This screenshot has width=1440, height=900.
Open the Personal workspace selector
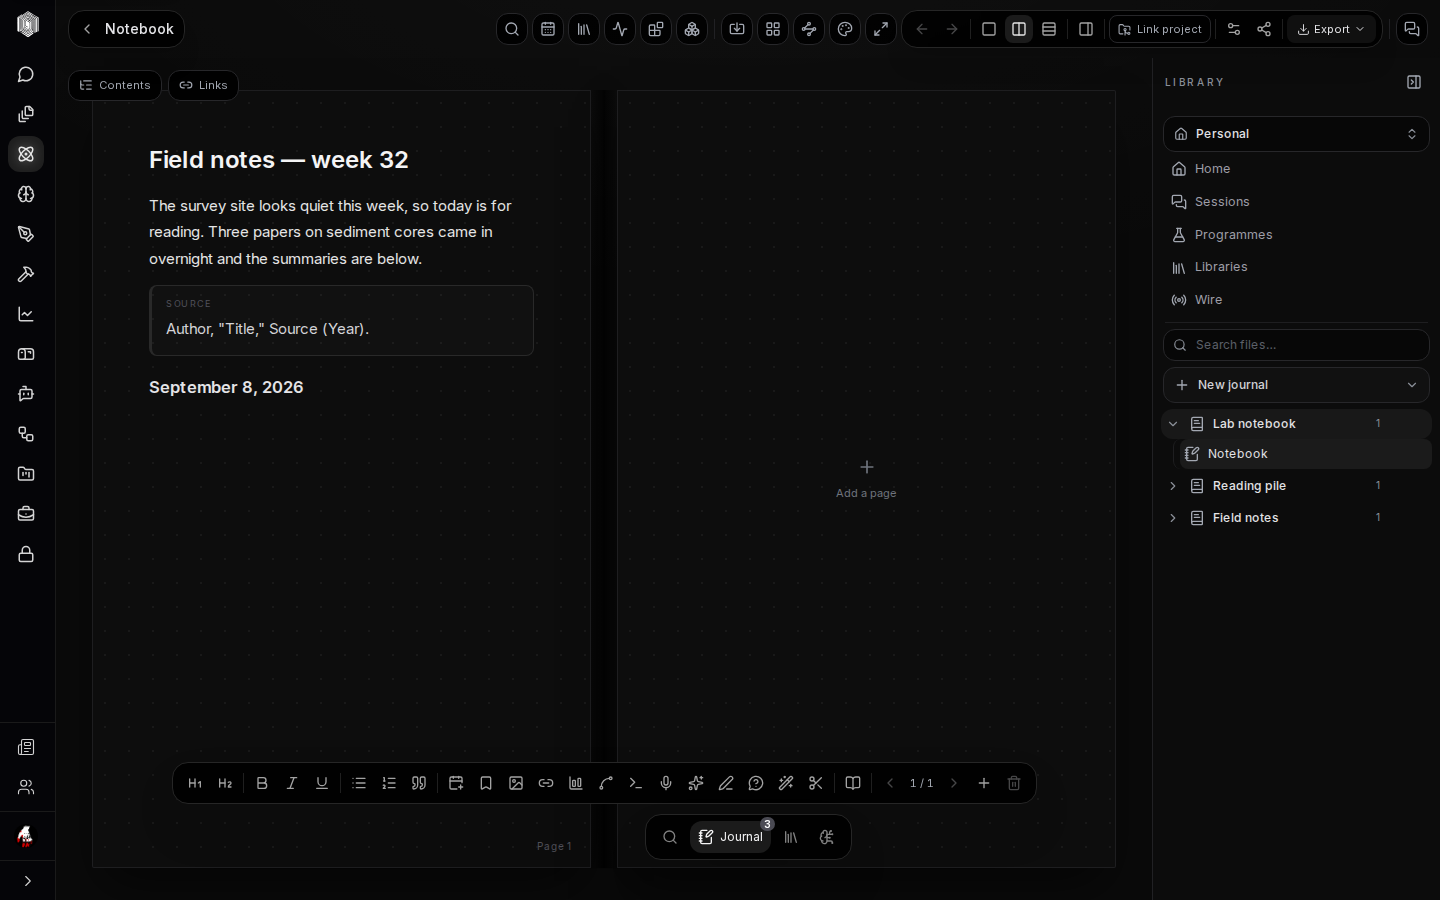click(x=1296, y=134)
